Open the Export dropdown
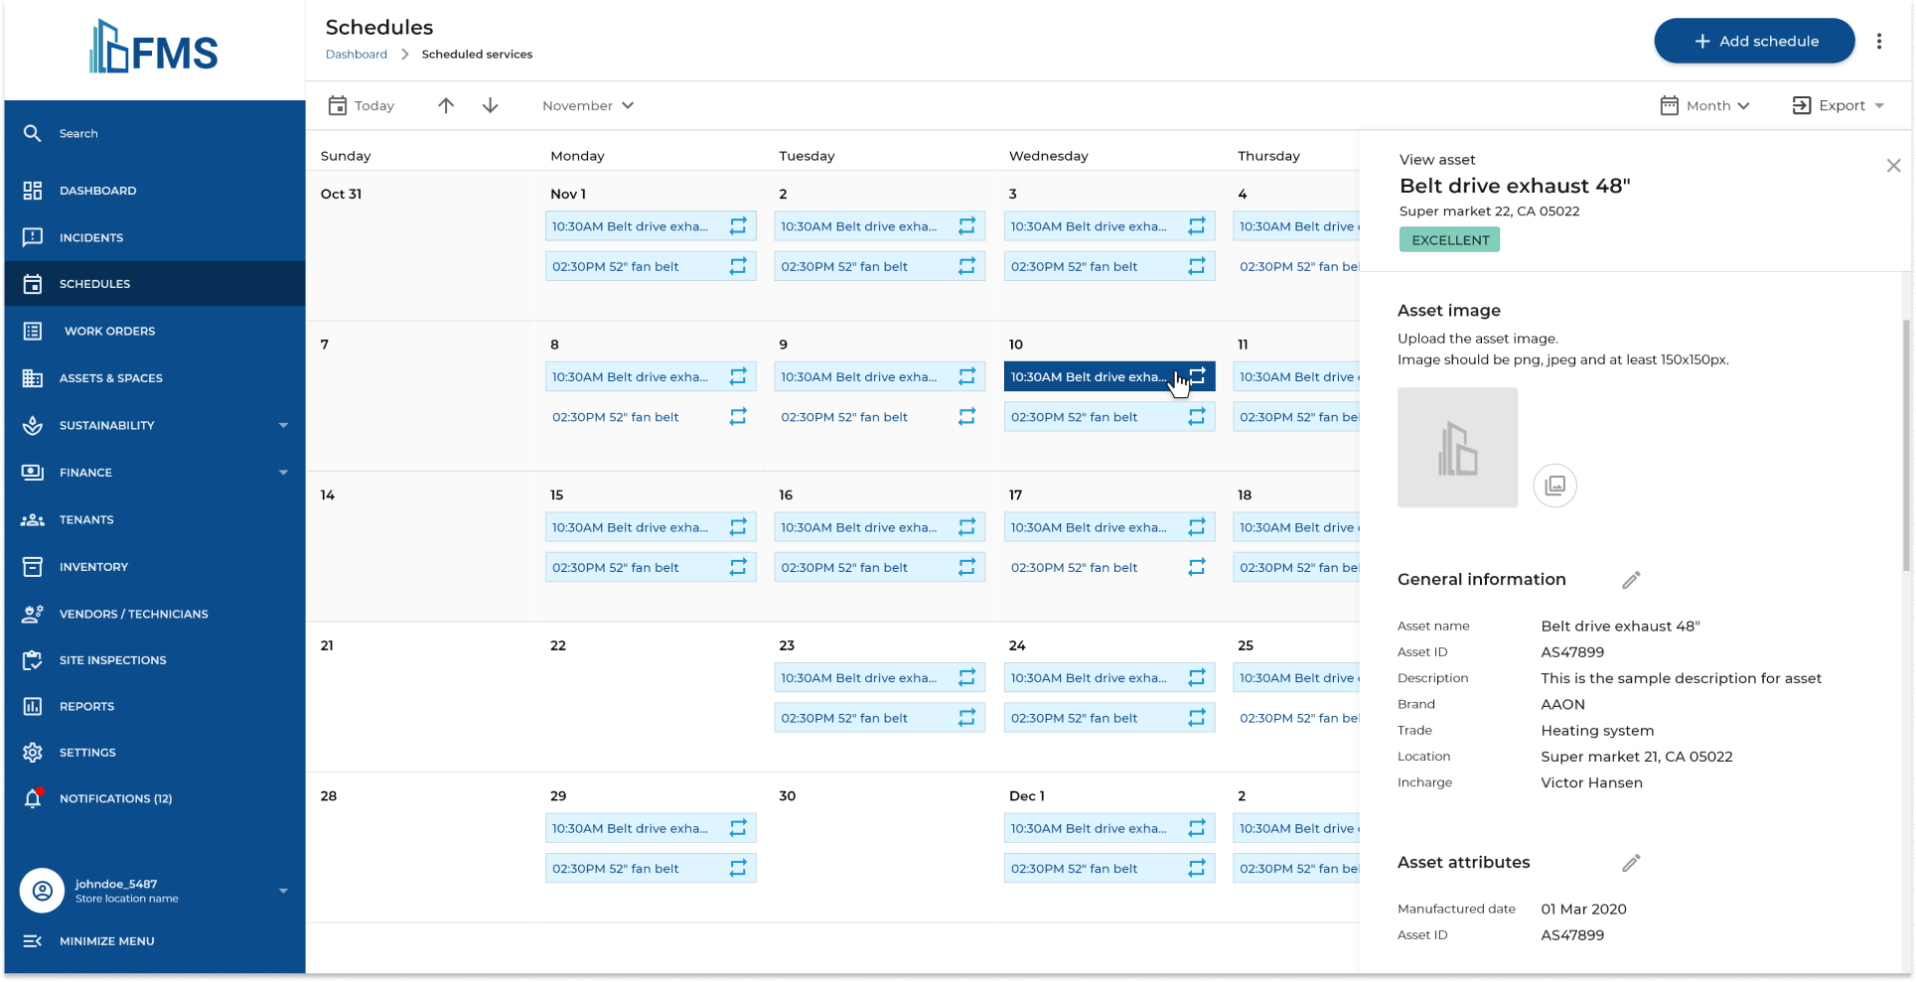This screenshot has width=1916, height=982. (x=1837, y=105)
